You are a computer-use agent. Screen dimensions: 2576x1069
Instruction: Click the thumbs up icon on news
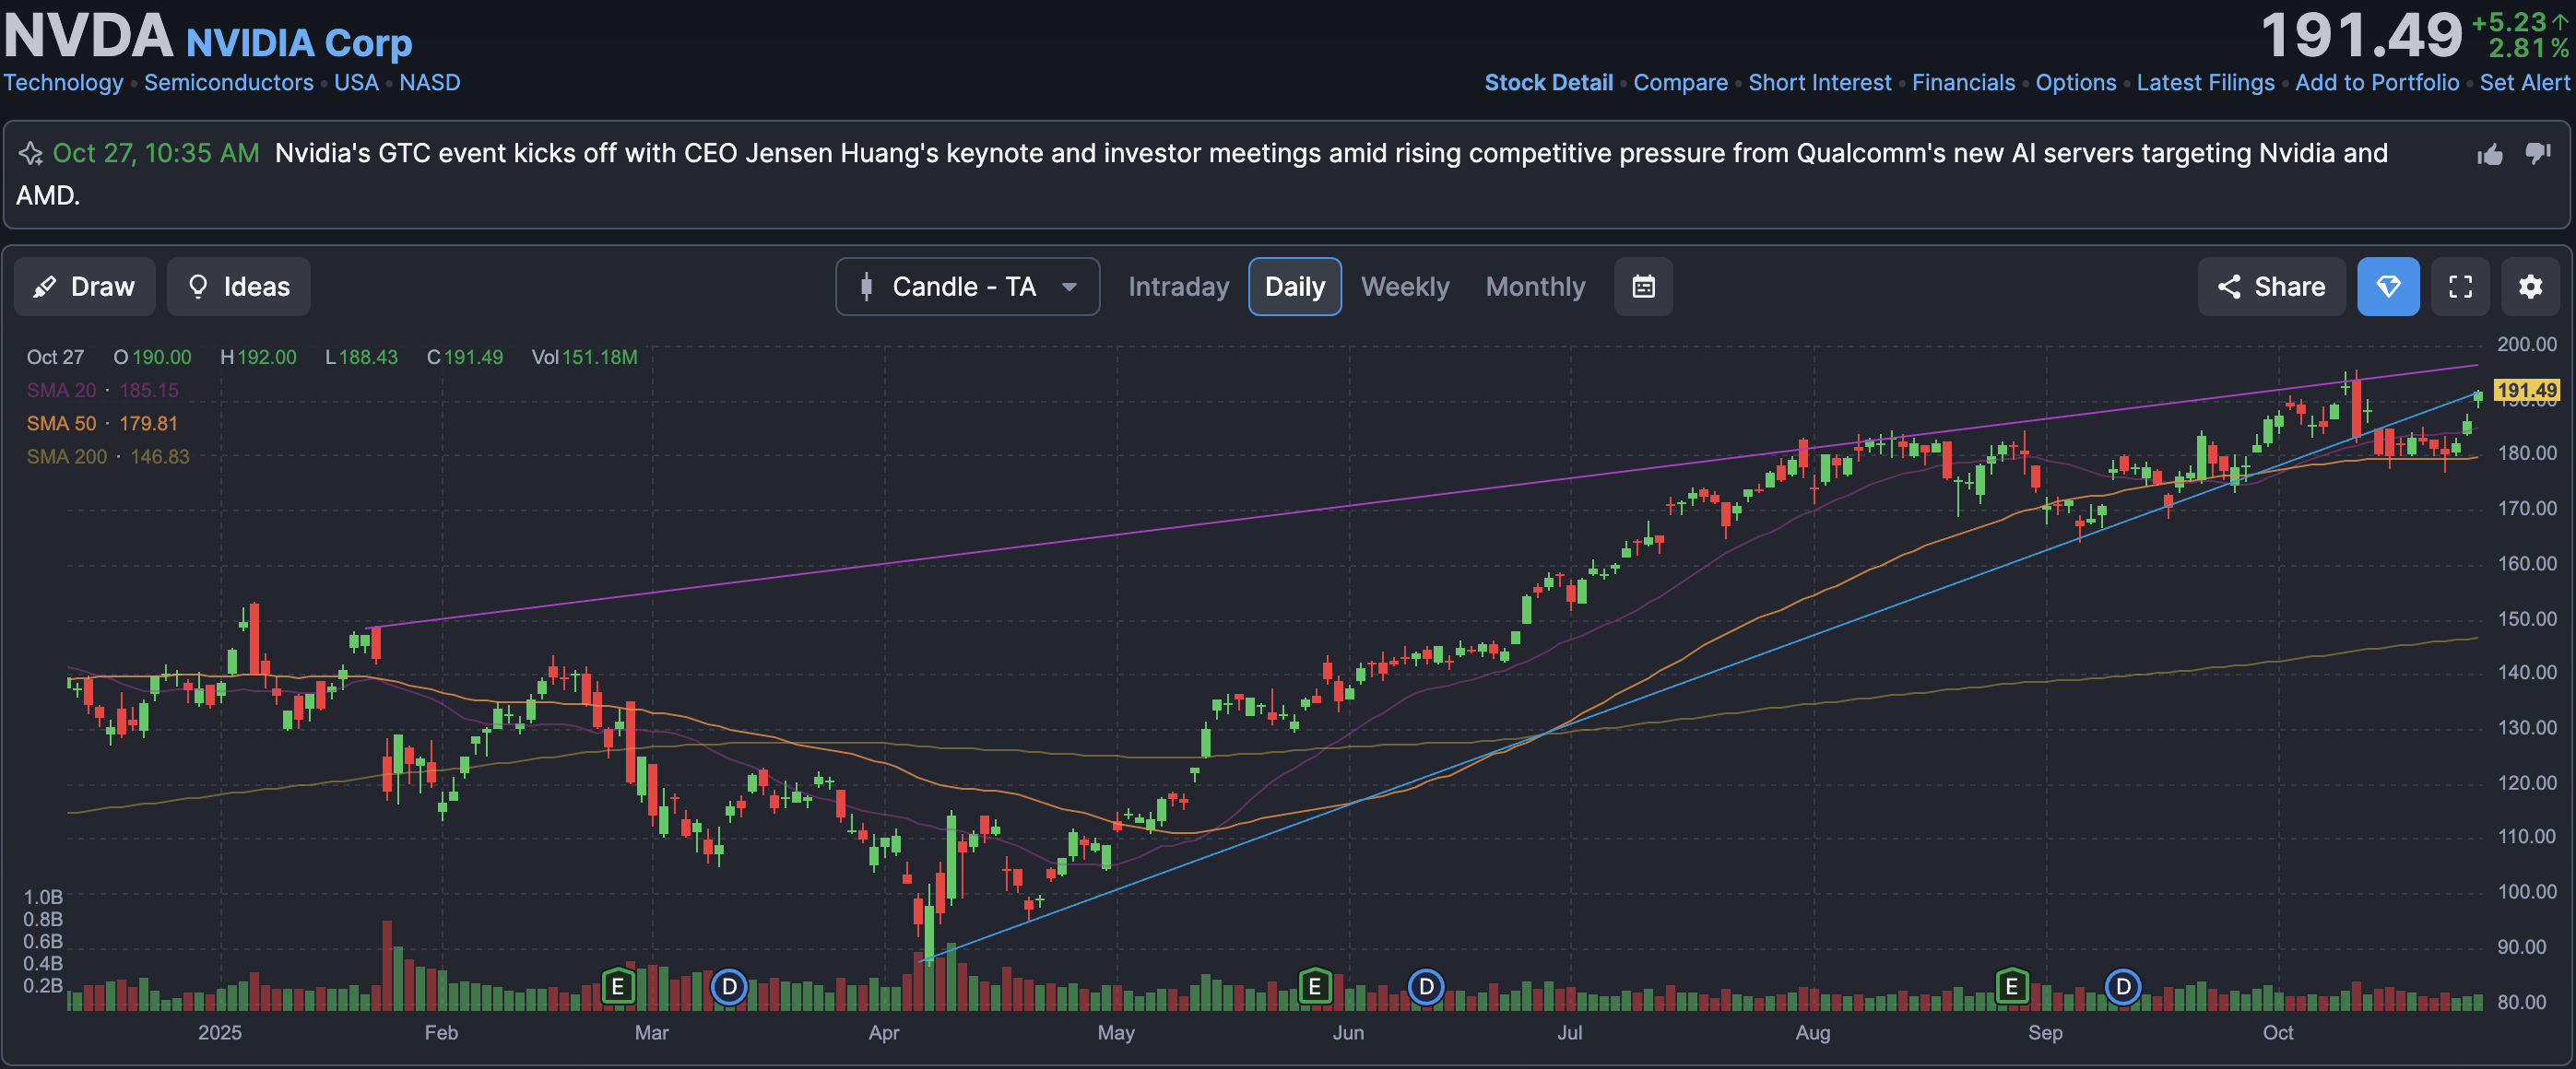[2489, 154]
